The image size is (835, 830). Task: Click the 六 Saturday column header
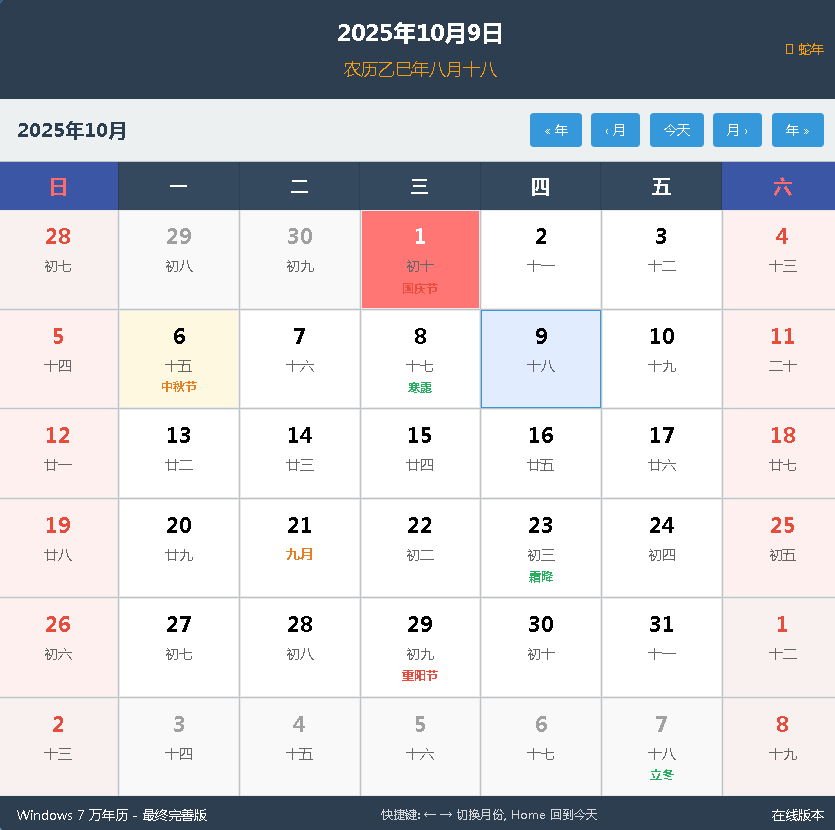tap(782, 187)
